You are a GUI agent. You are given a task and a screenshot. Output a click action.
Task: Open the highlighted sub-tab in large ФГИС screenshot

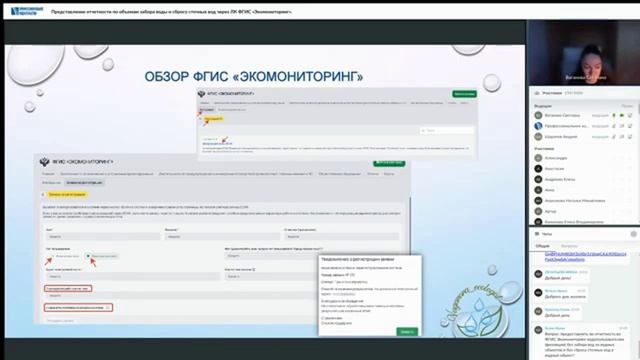coord(84,183)
